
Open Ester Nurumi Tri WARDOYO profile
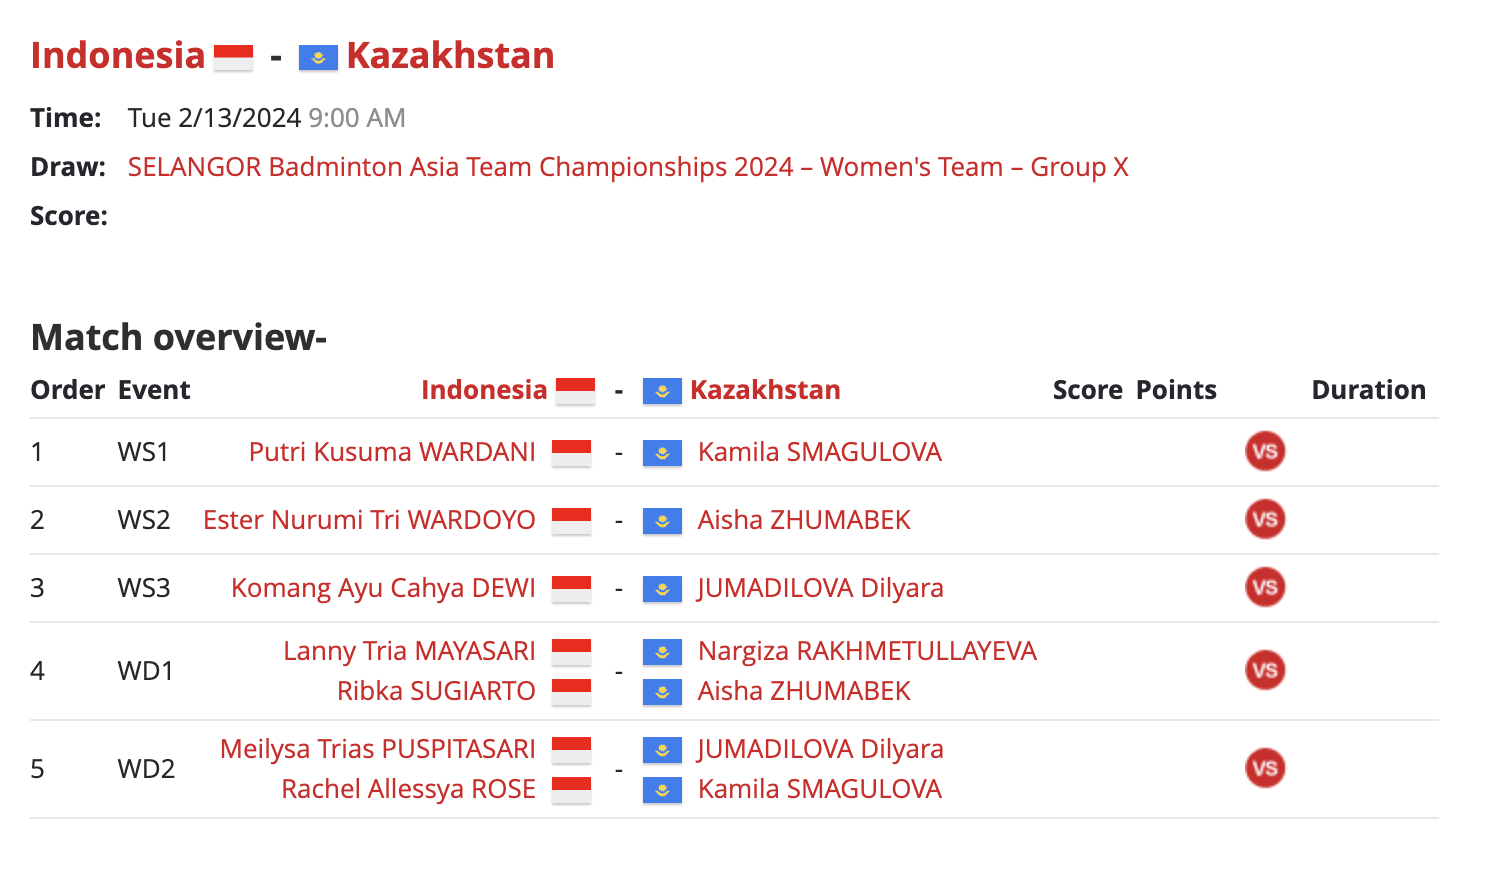click(x=369, y=520)
